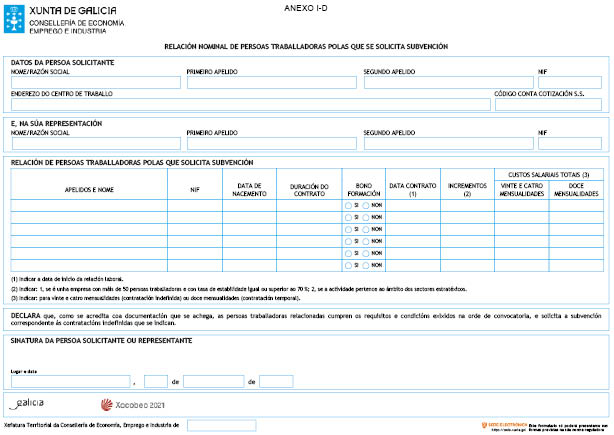Click Código Conta Cotización S.S. field
This screenshot has width=614, height=435.
tap(548, 104)
